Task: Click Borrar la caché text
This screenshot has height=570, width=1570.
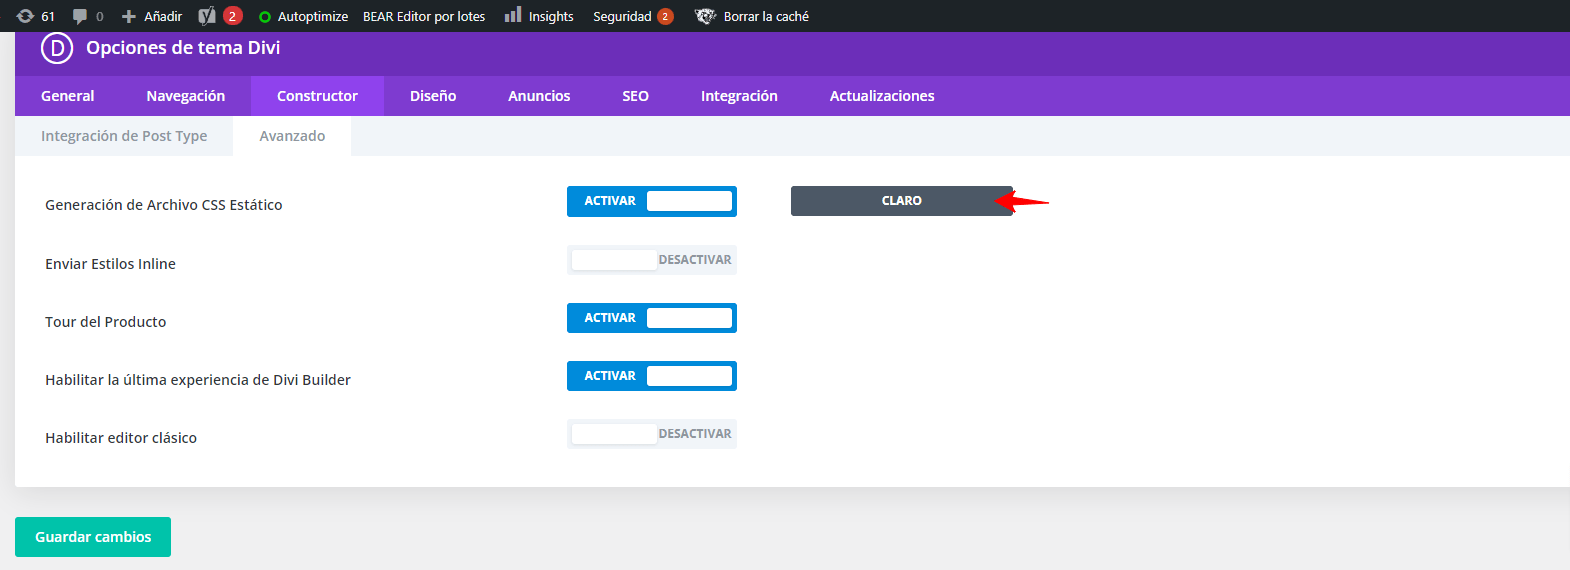Action: [x=766, y=16]
